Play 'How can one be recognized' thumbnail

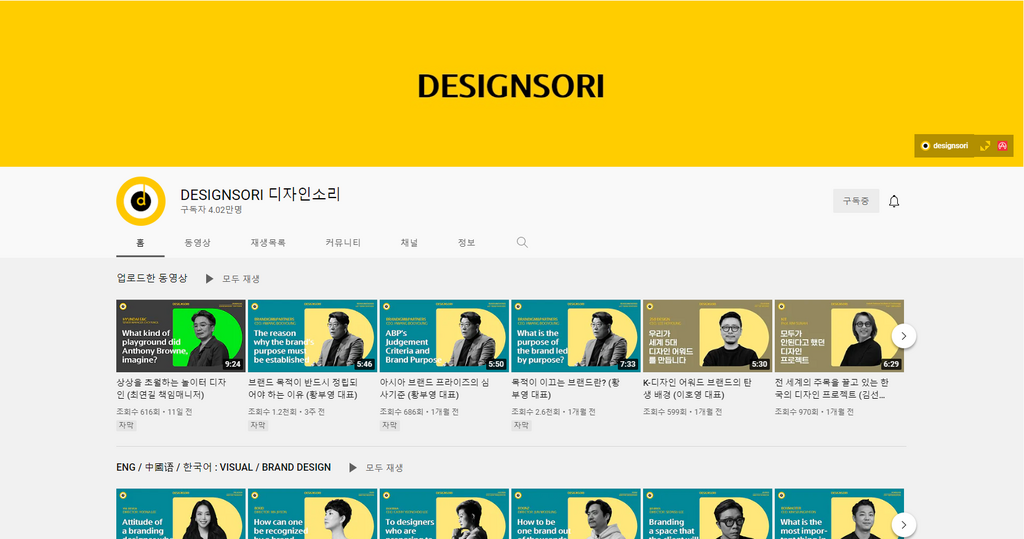click(312, 514)
